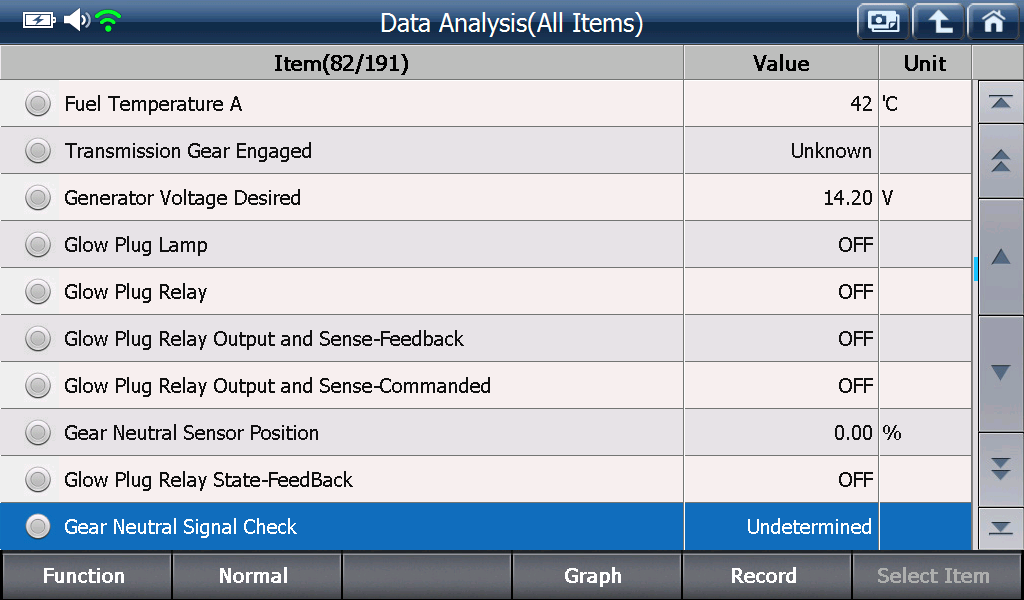Open the home screen icon
1024x600 pixels.
(x=993, y=22)
